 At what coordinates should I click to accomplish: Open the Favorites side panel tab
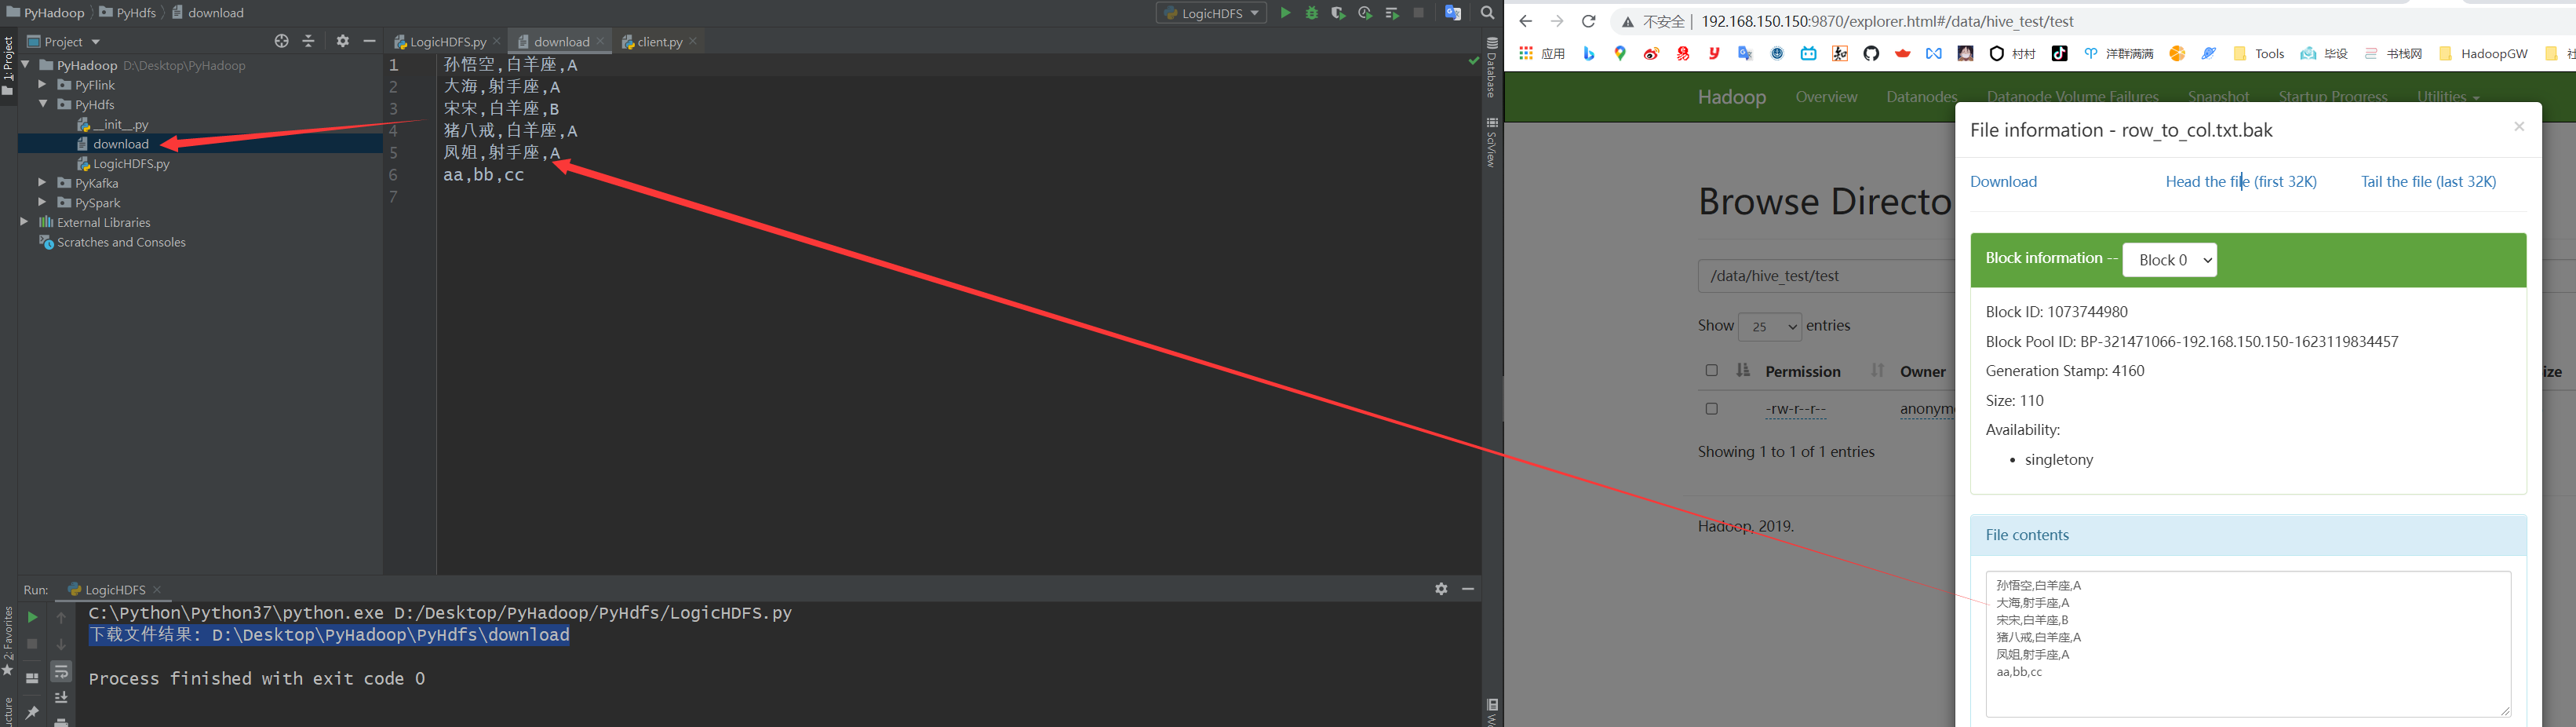click(x=8, y=641)
